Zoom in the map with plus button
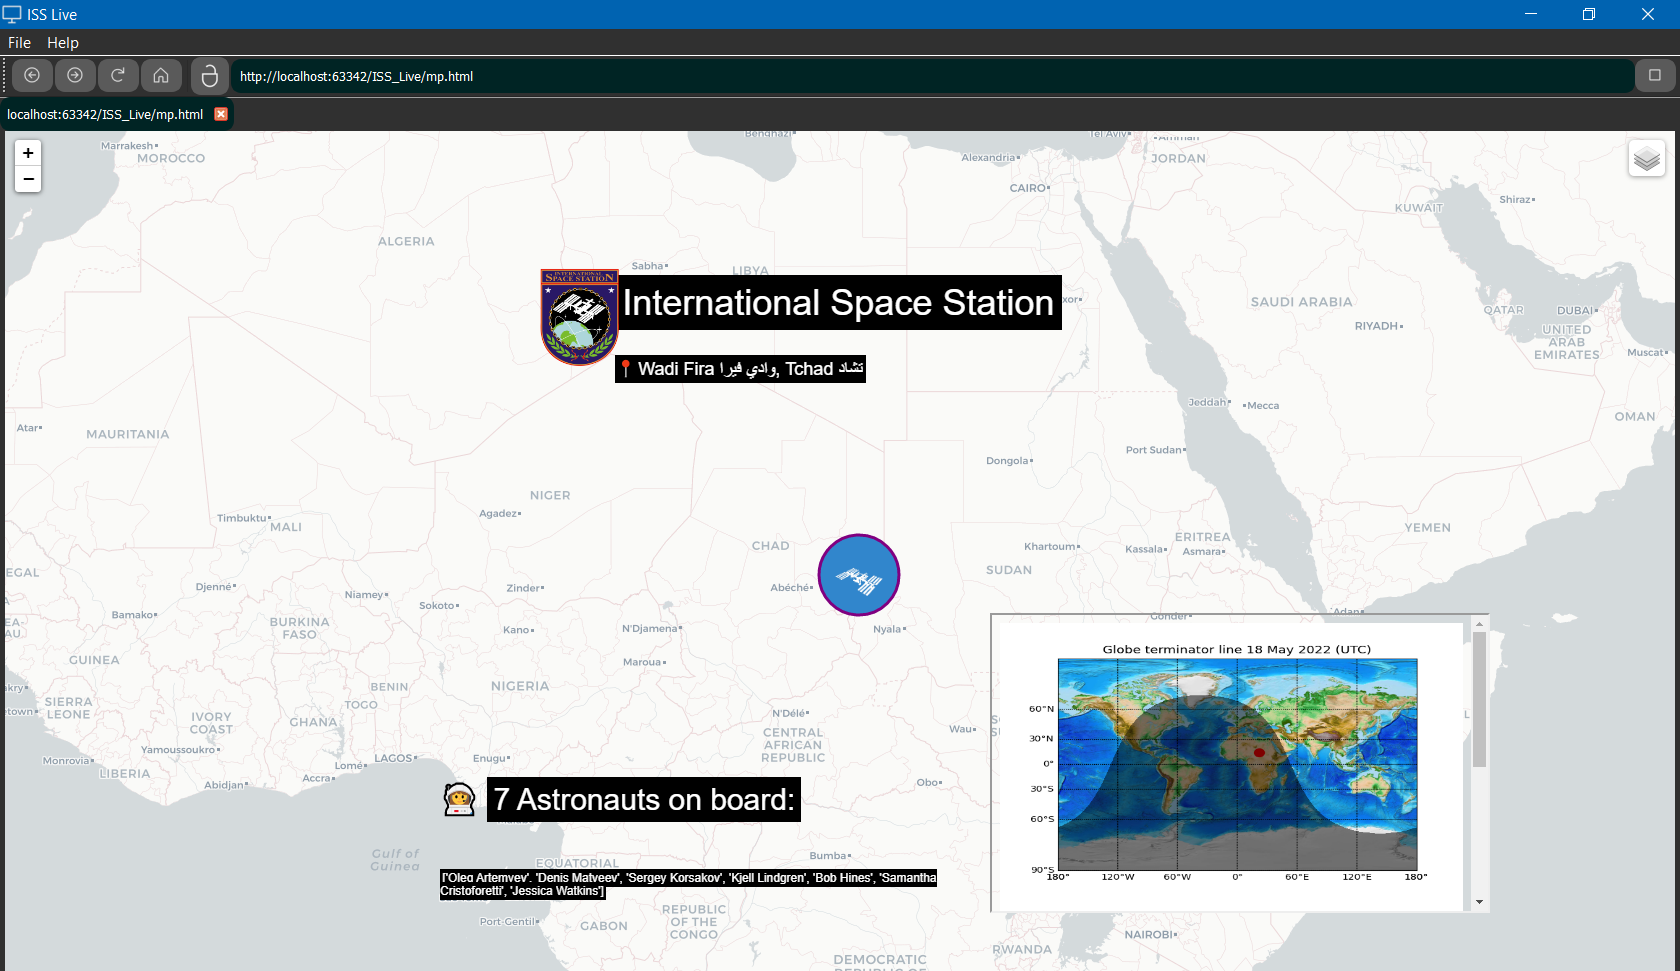 (x=28, y=153)
